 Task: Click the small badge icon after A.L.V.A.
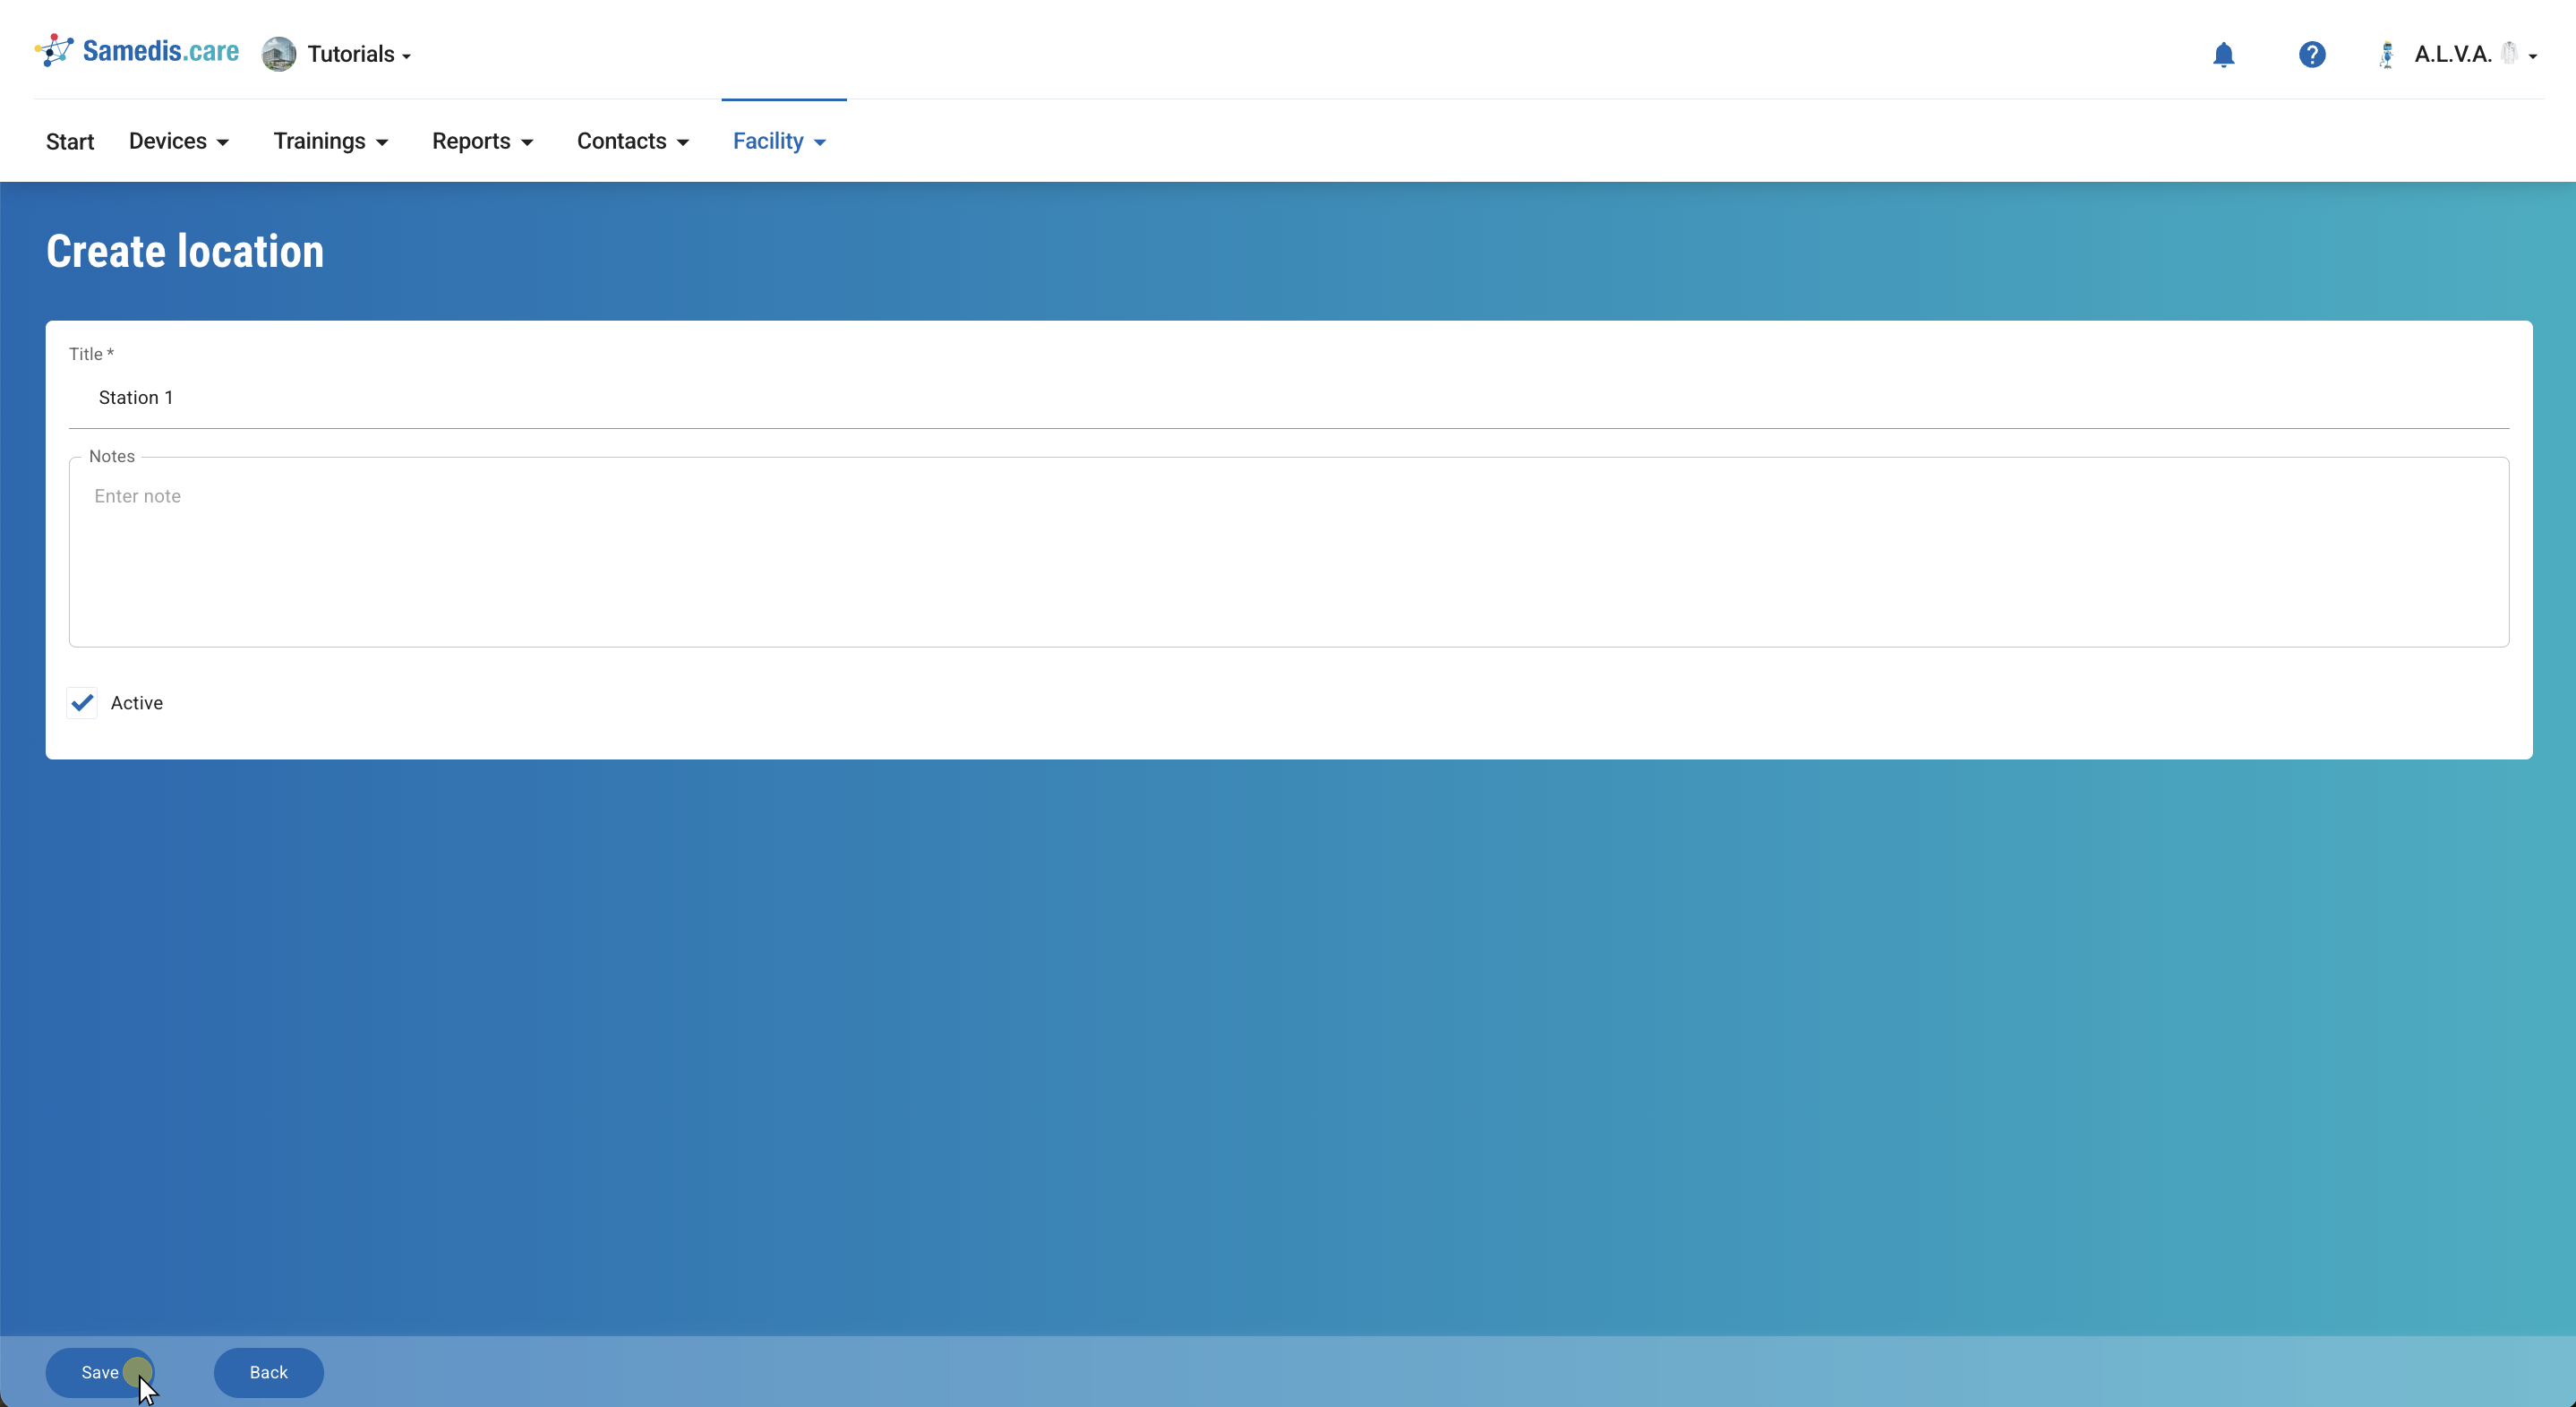click(x=2509, y=53)
